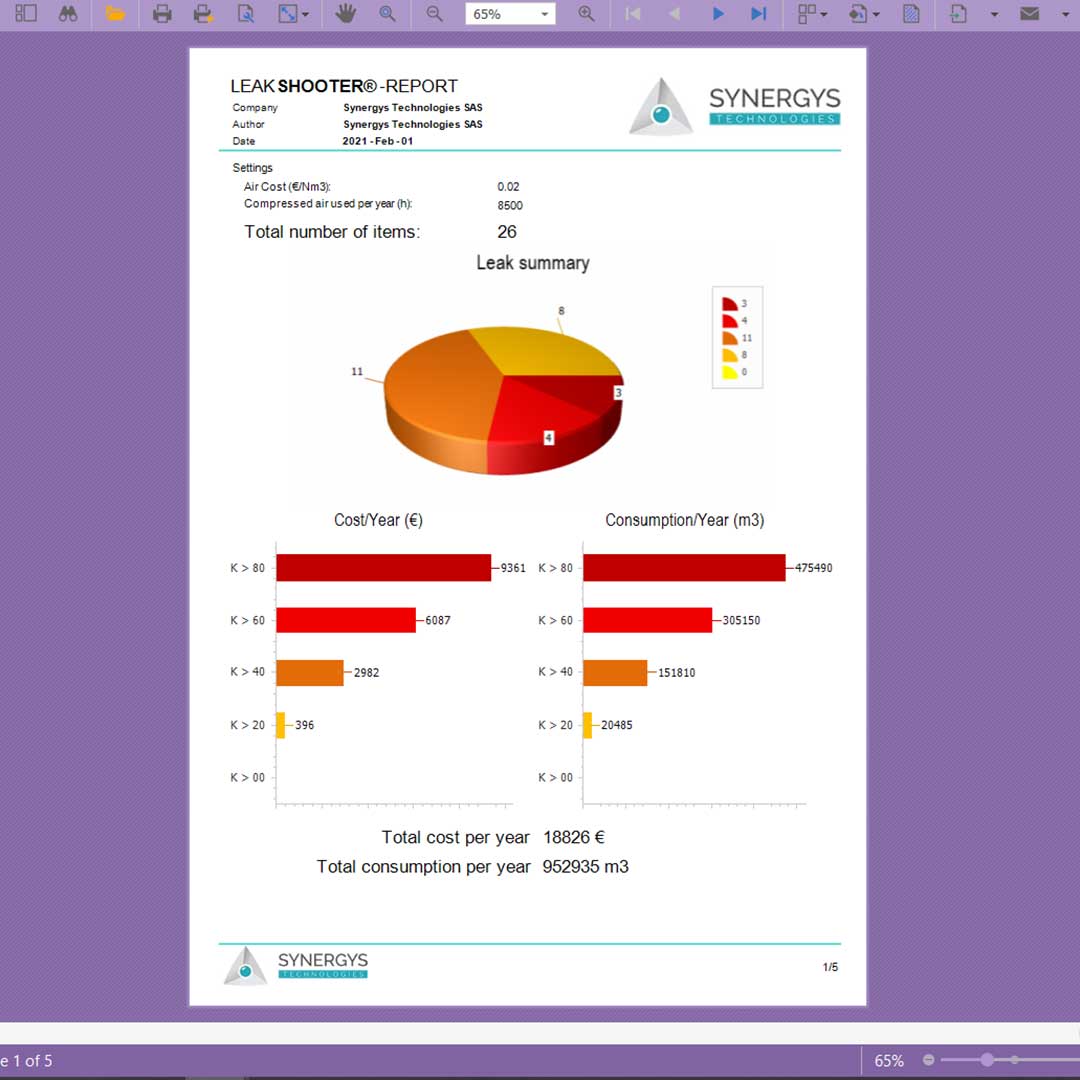Expand the scale dropdown arrow

[x=305, y=15]
